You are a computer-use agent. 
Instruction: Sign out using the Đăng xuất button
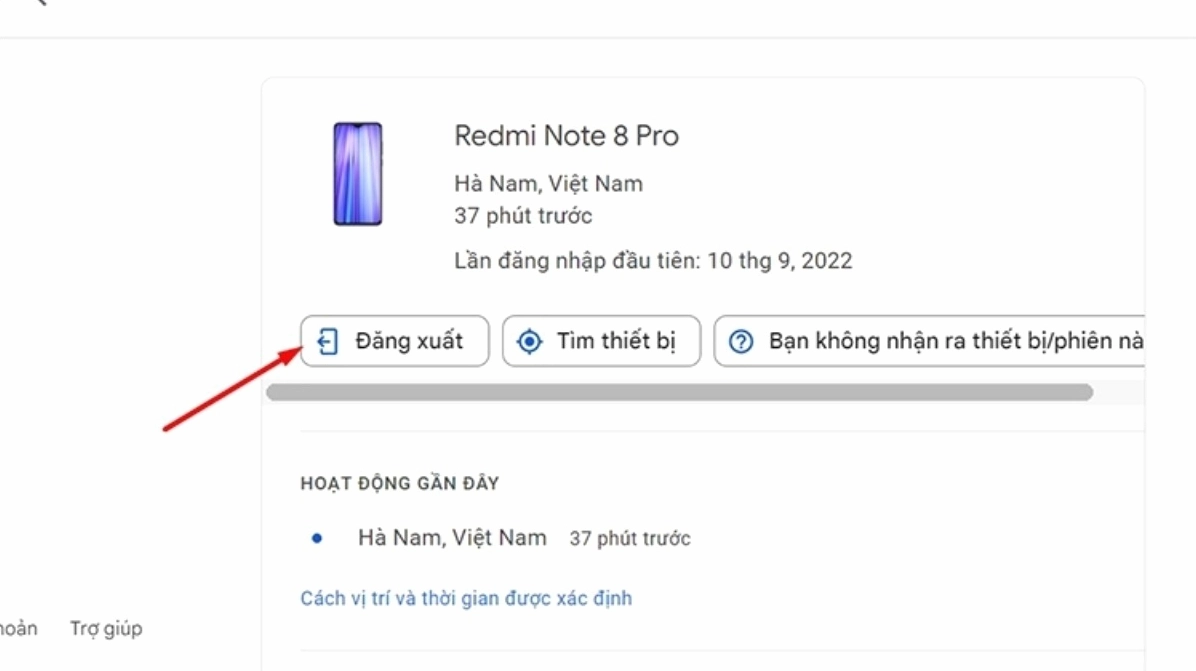[394, 341]
